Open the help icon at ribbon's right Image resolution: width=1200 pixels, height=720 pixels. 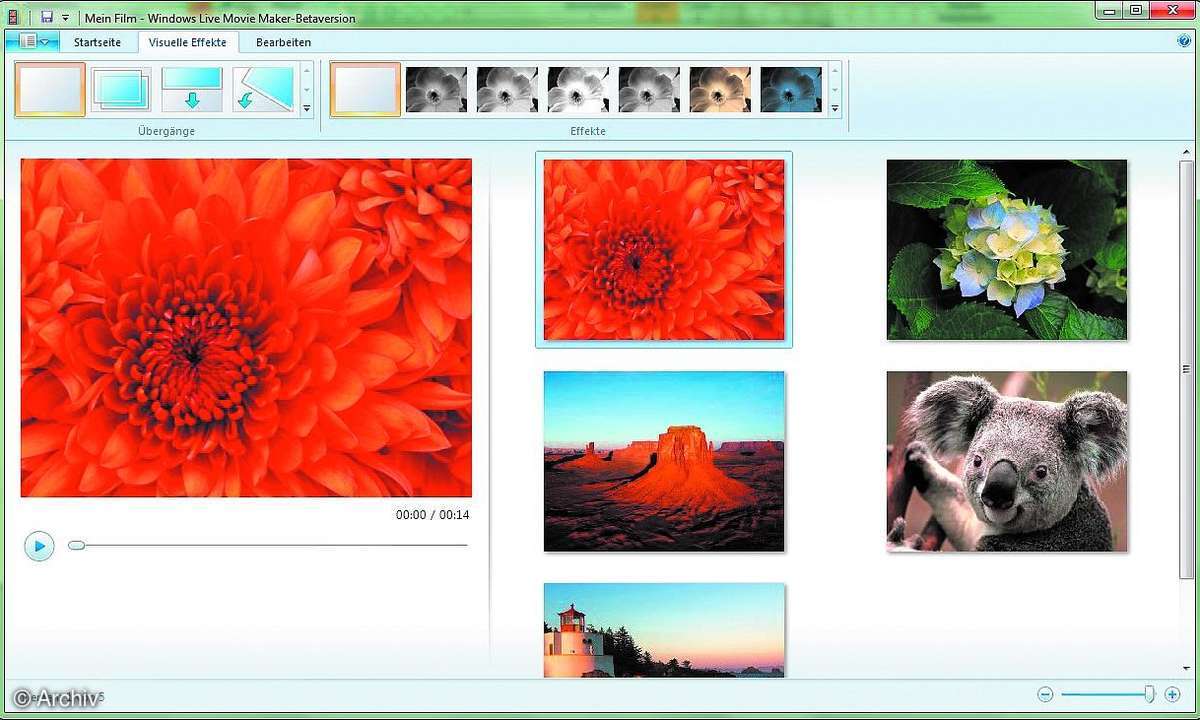pos(1184,41)
